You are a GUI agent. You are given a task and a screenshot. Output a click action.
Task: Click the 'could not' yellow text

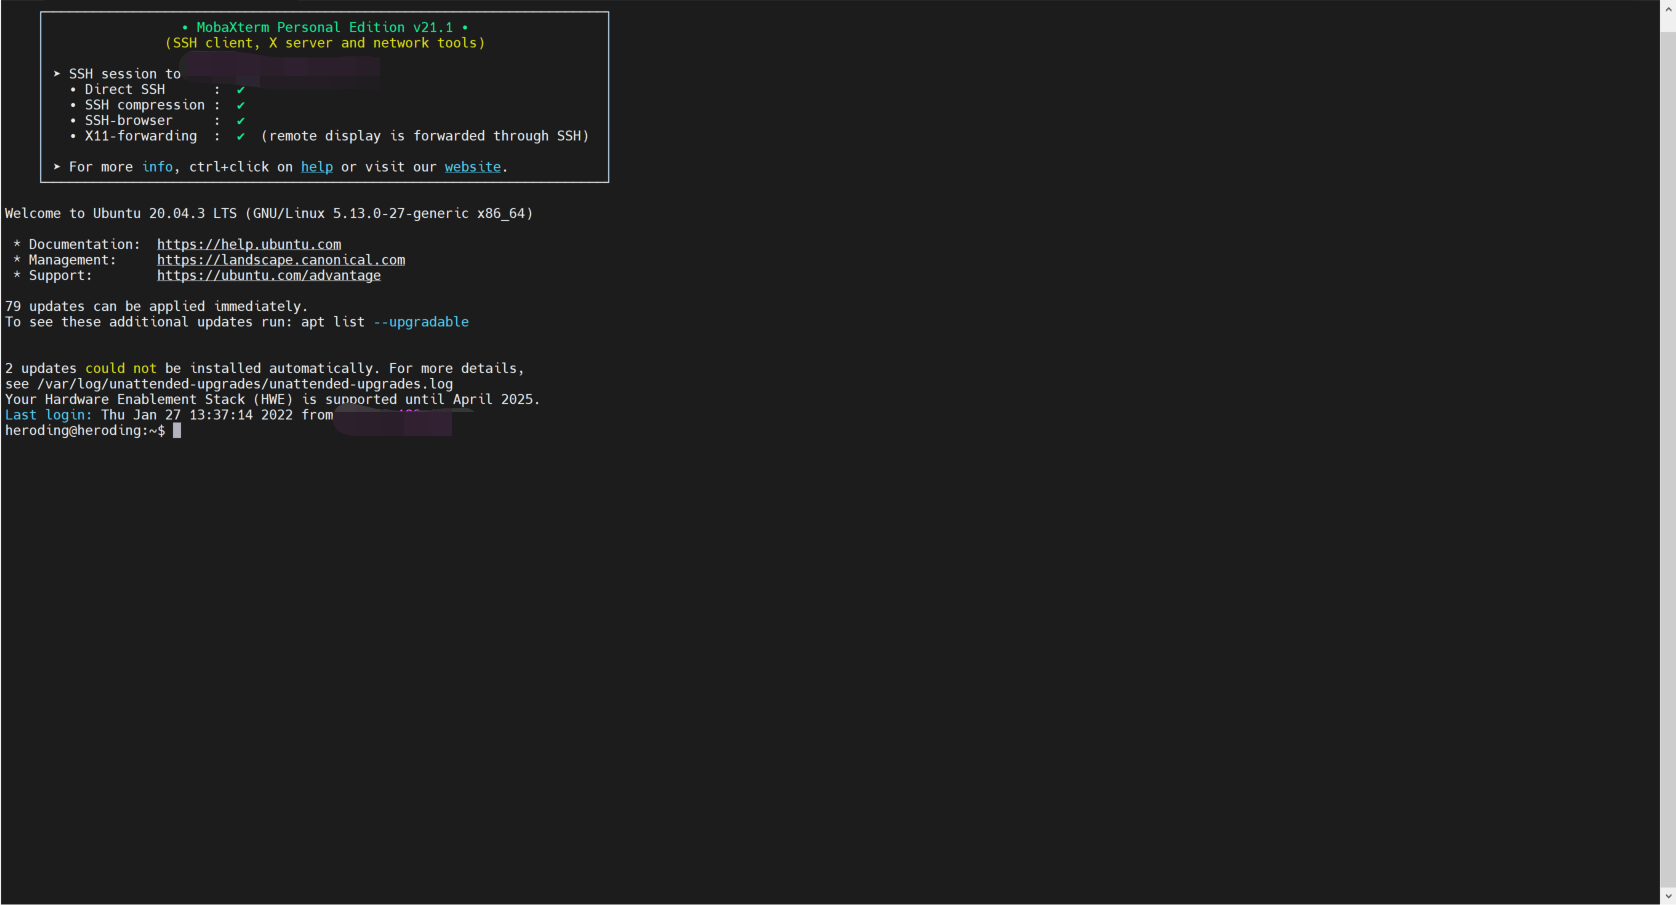pos(121,368)
